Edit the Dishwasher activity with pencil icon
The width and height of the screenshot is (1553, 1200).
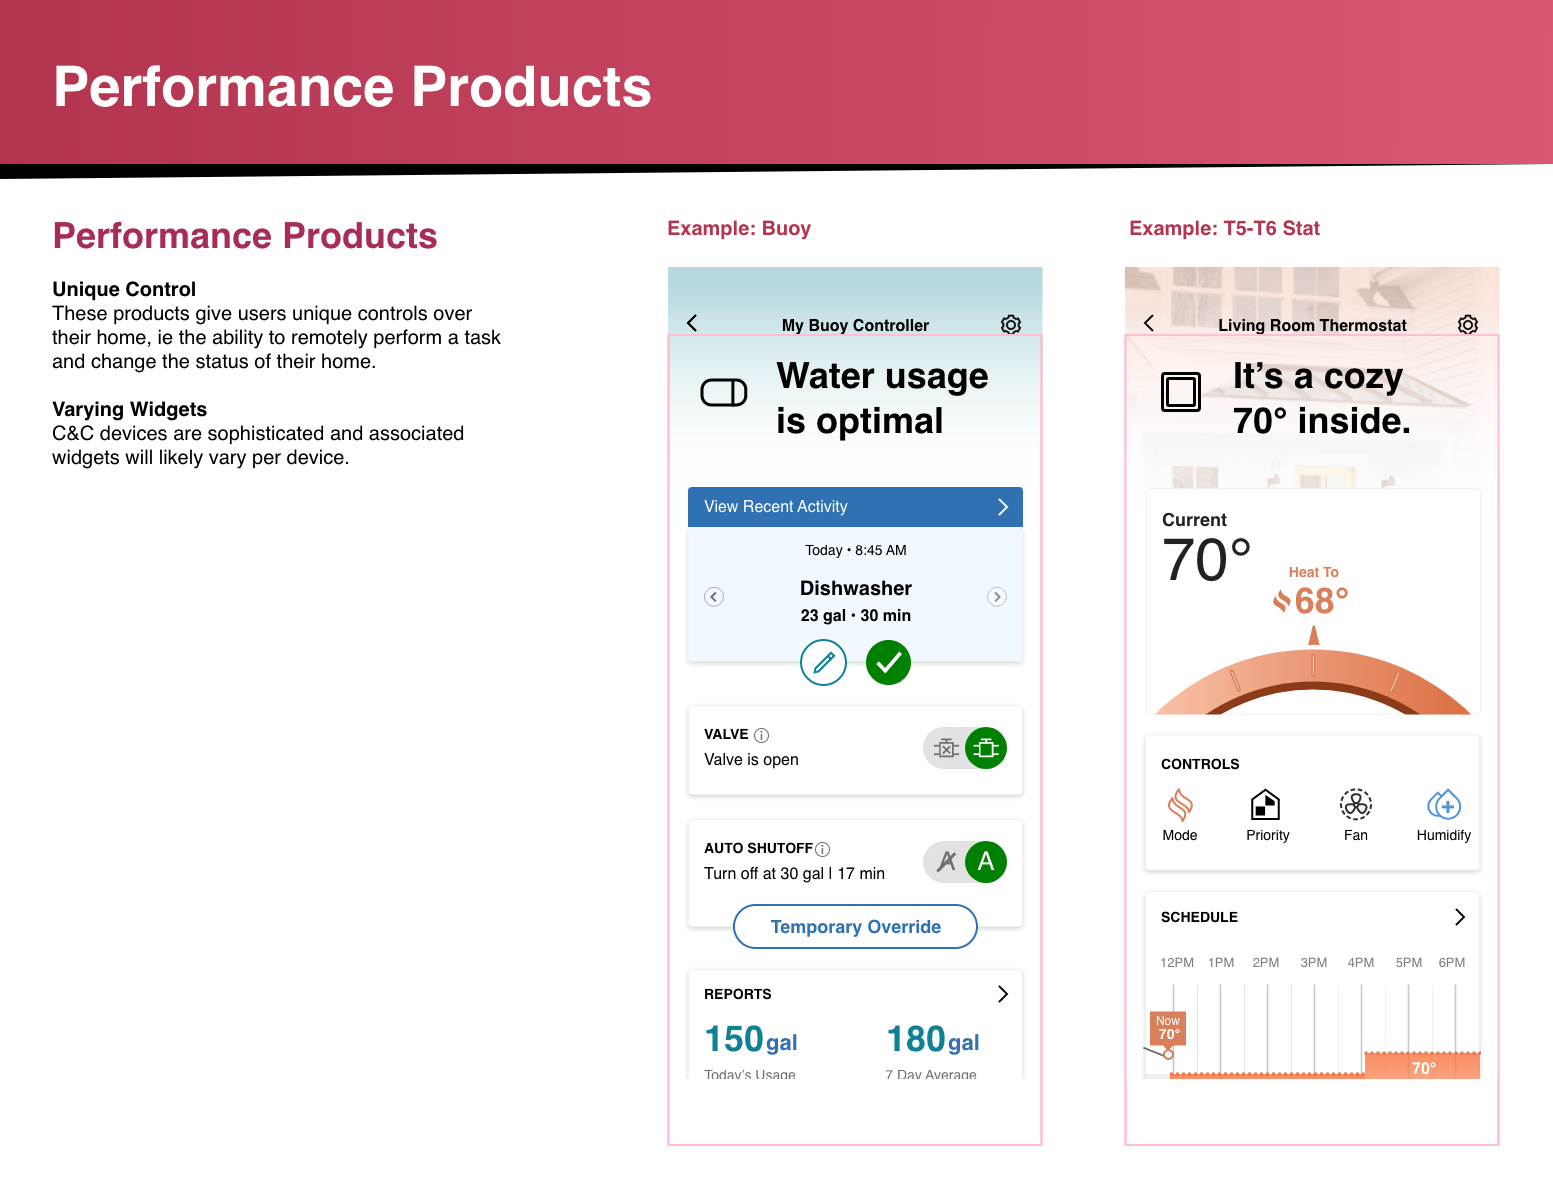823,662
